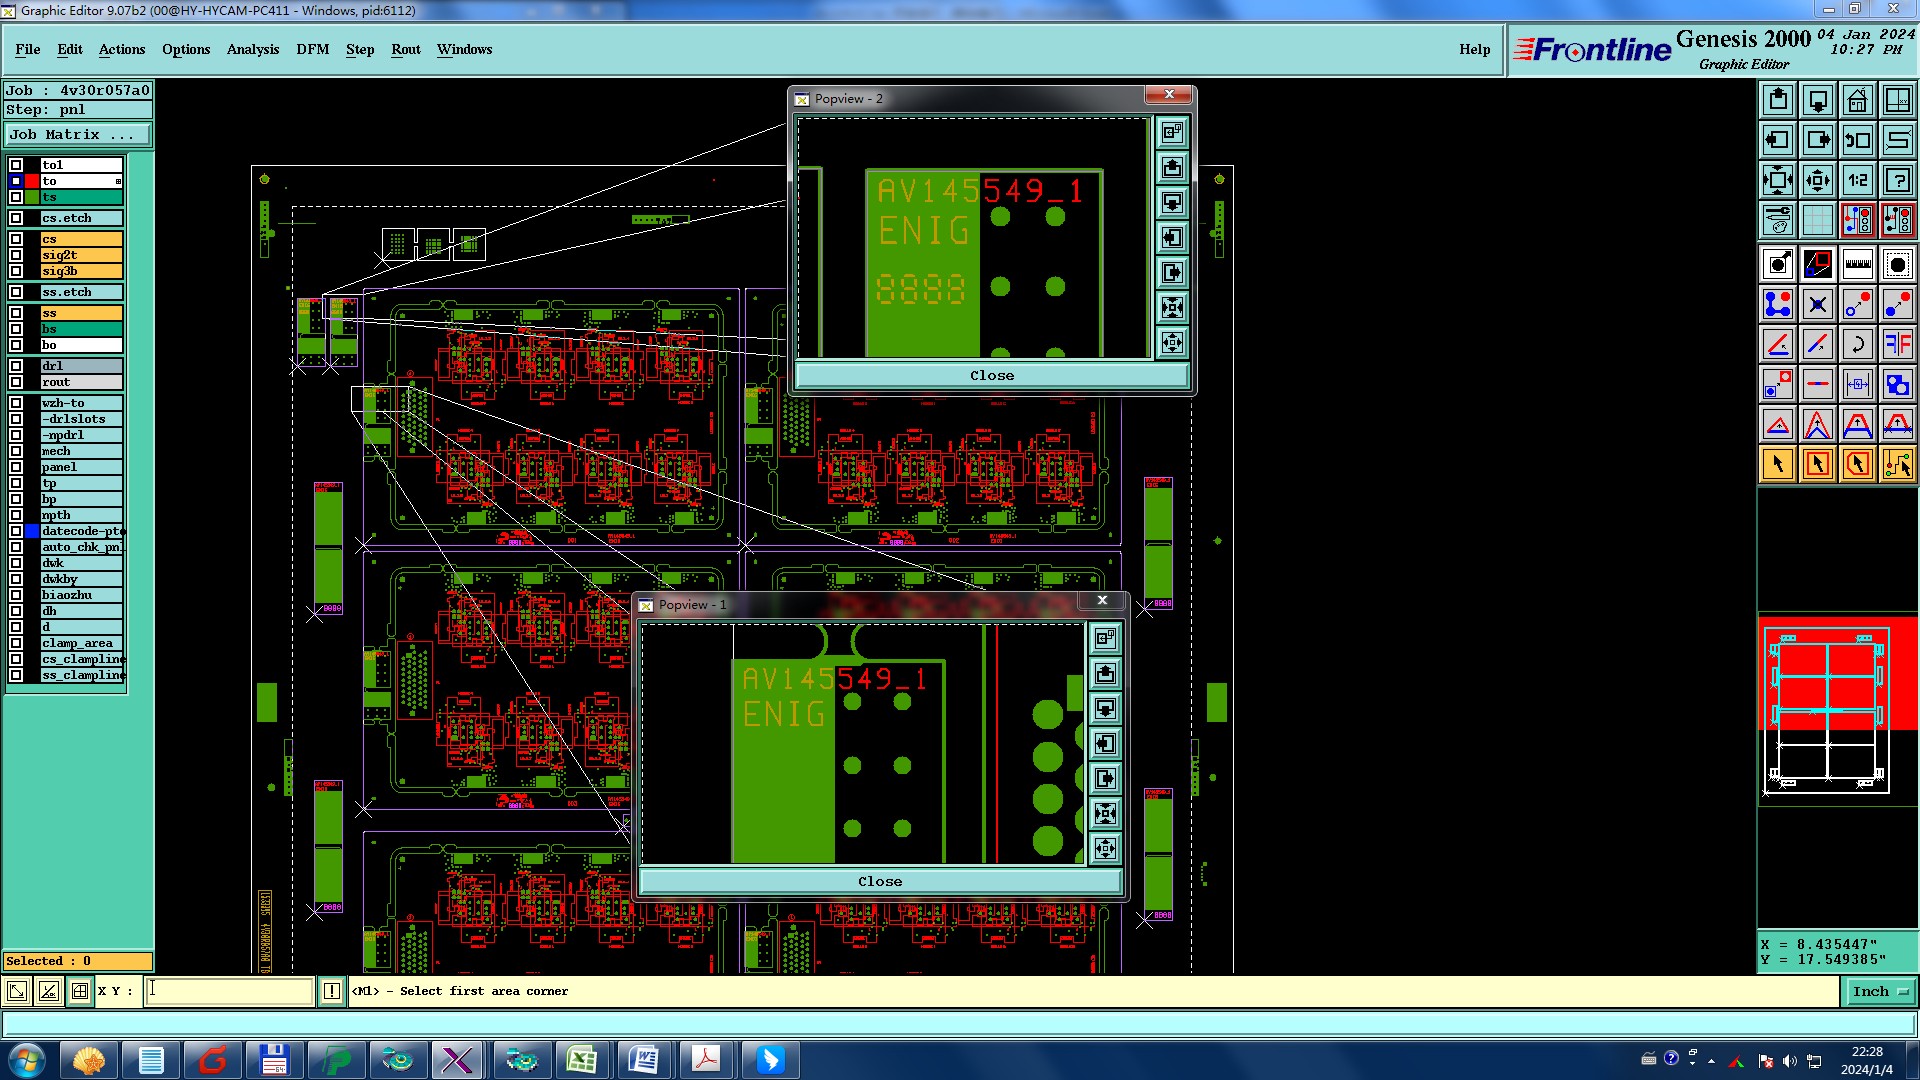This screenshot has width=1920, height=1080.
Task: Open the File menu
Action: click(x=28, y=49)
